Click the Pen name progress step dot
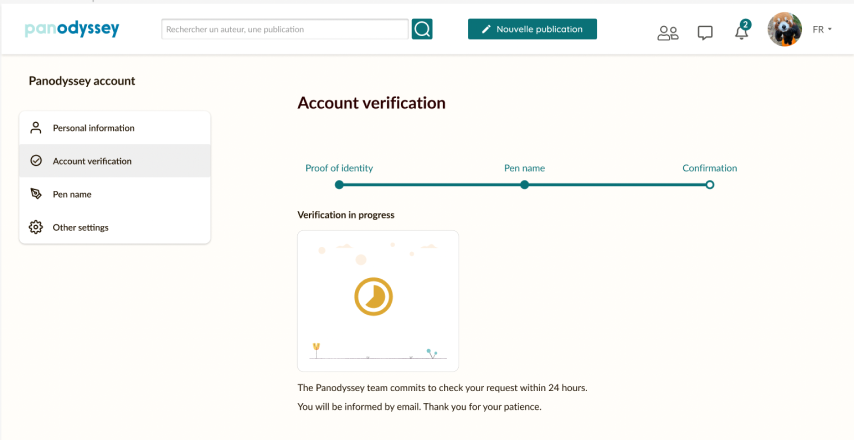 [524, 185]
